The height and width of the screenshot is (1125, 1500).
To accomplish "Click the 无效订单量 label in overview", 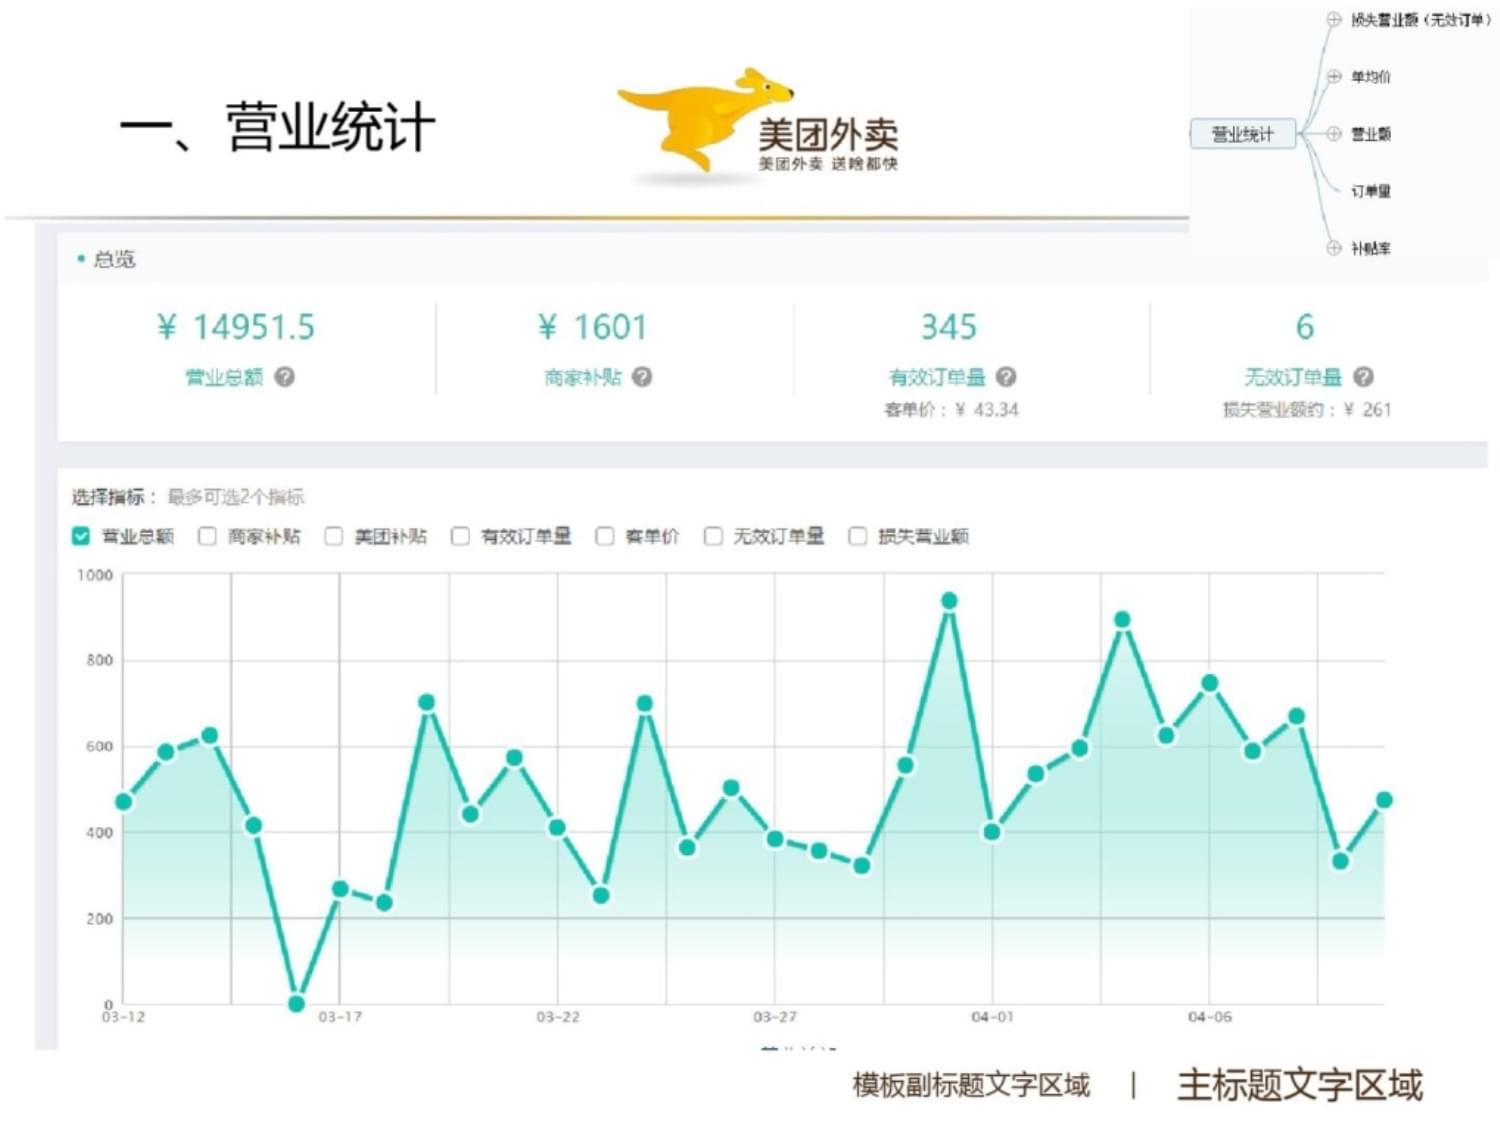I will [x=1293, y=377].
